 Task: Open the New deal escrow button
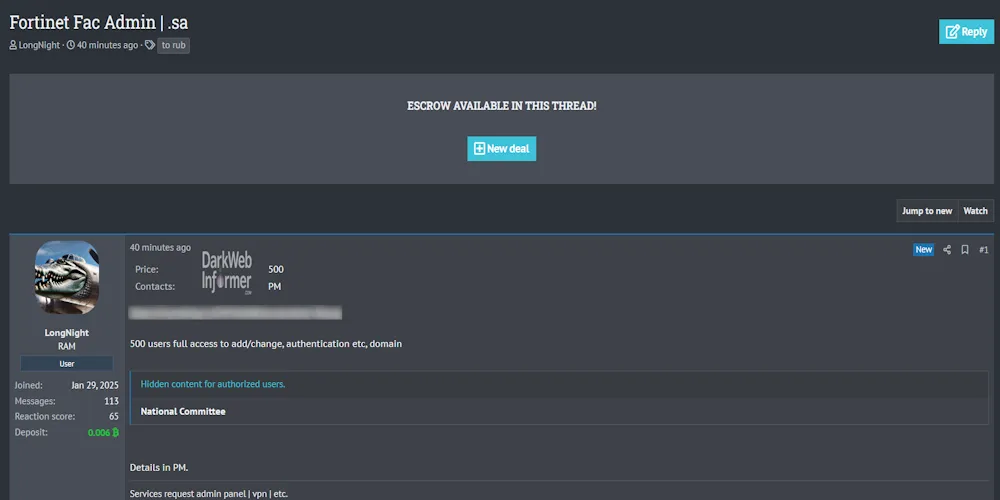pyautogui.click(x=501, y=149)
